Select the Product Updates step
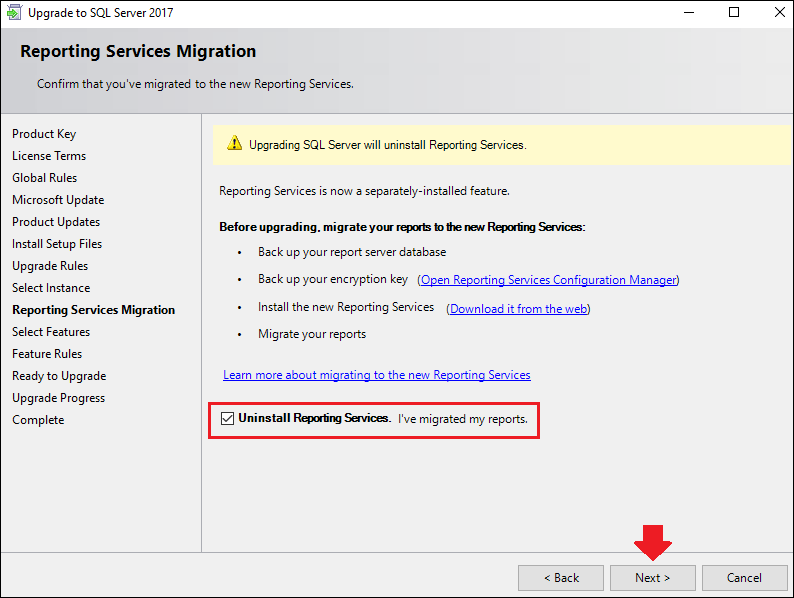Viewport: 794px width, 598px height. [56, 222]
